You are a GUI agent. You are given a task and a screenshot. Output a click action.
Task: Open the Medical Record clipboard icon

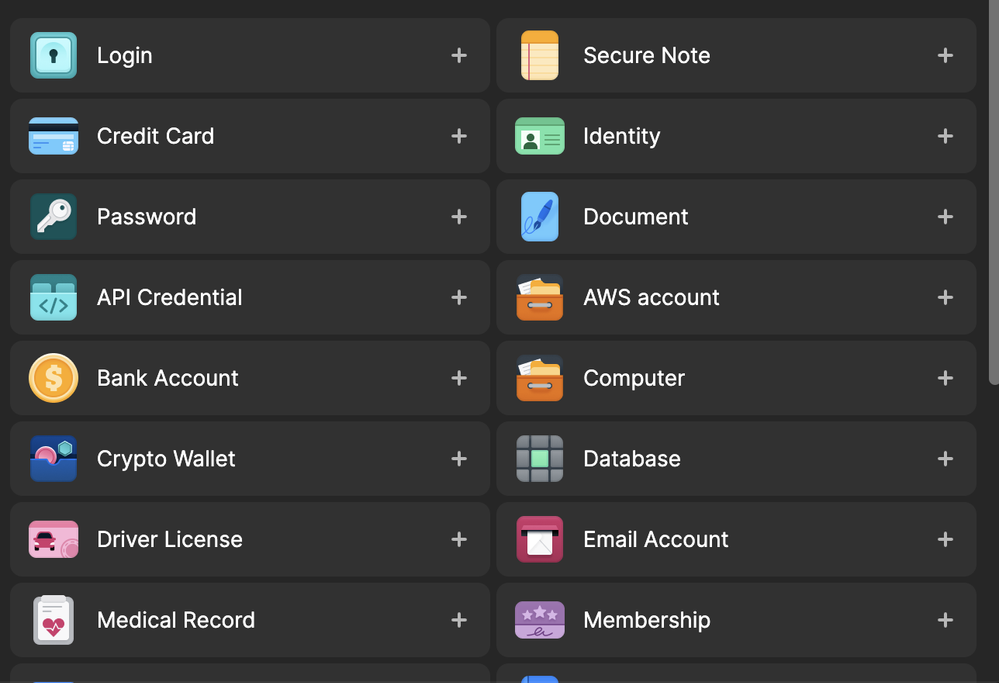pyautogui.click(x=53, y=620)
